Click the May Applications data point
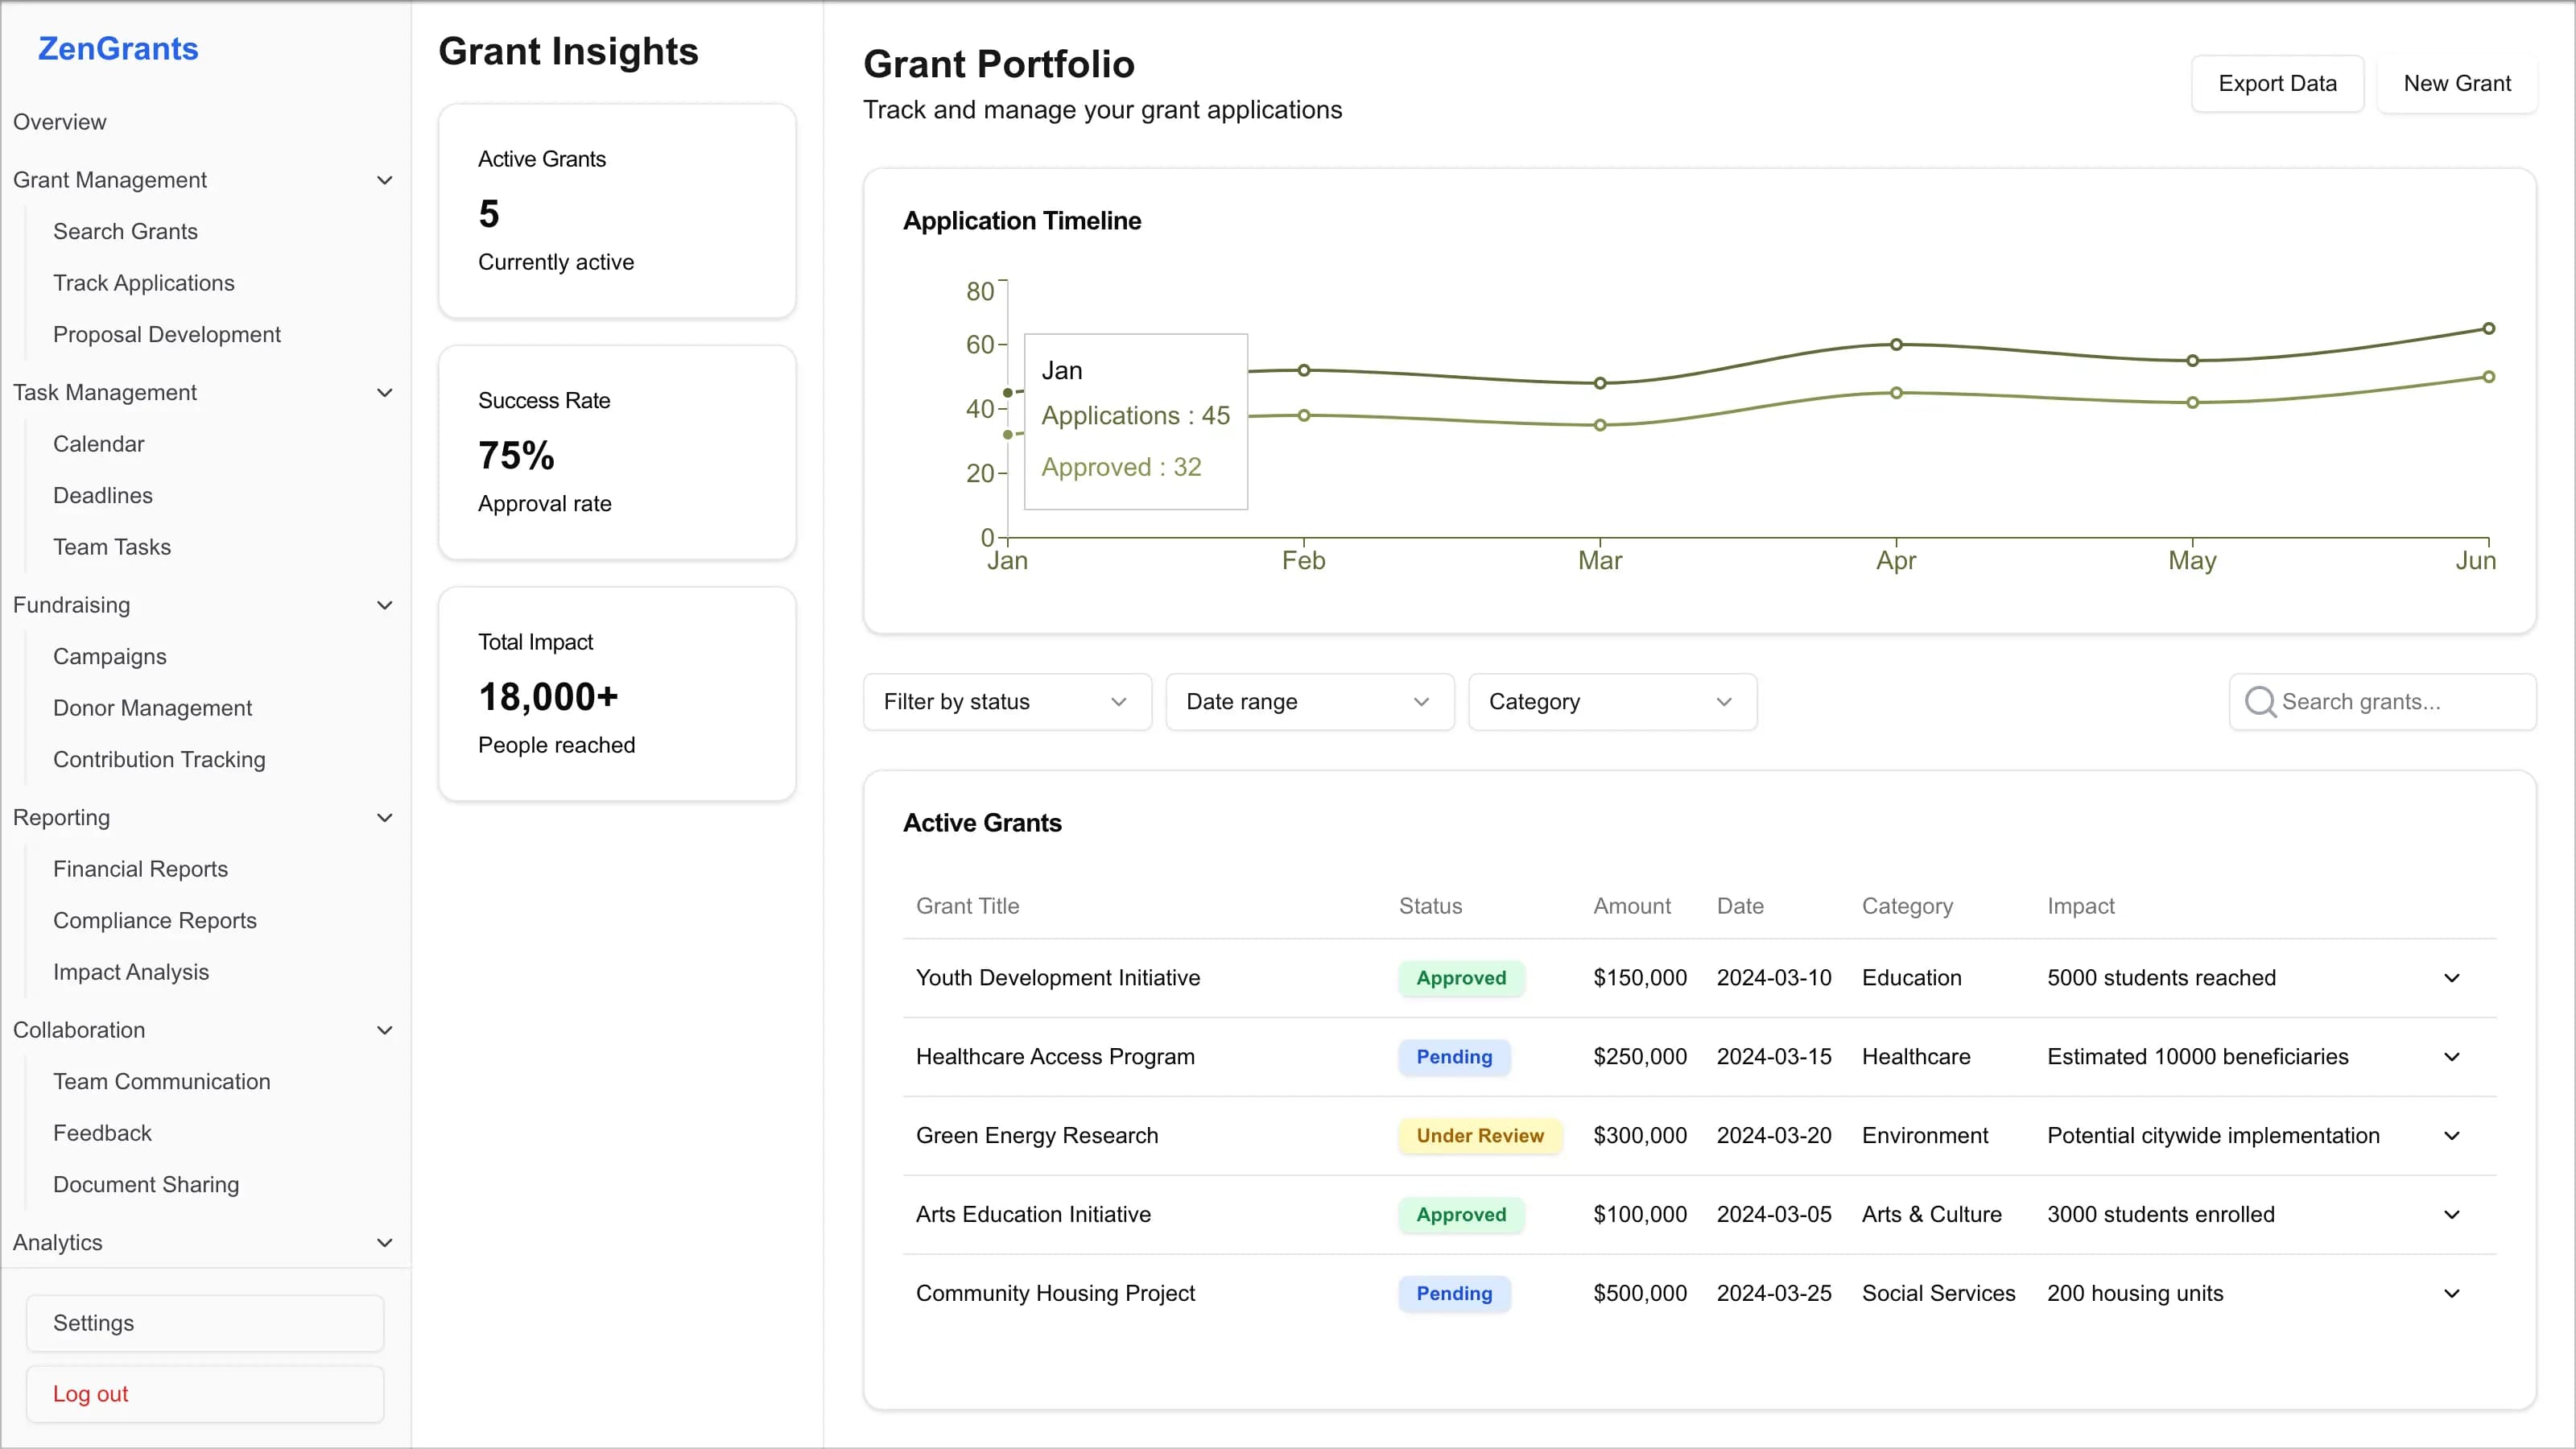The image size is (2576, 1449). [2192, 361]
